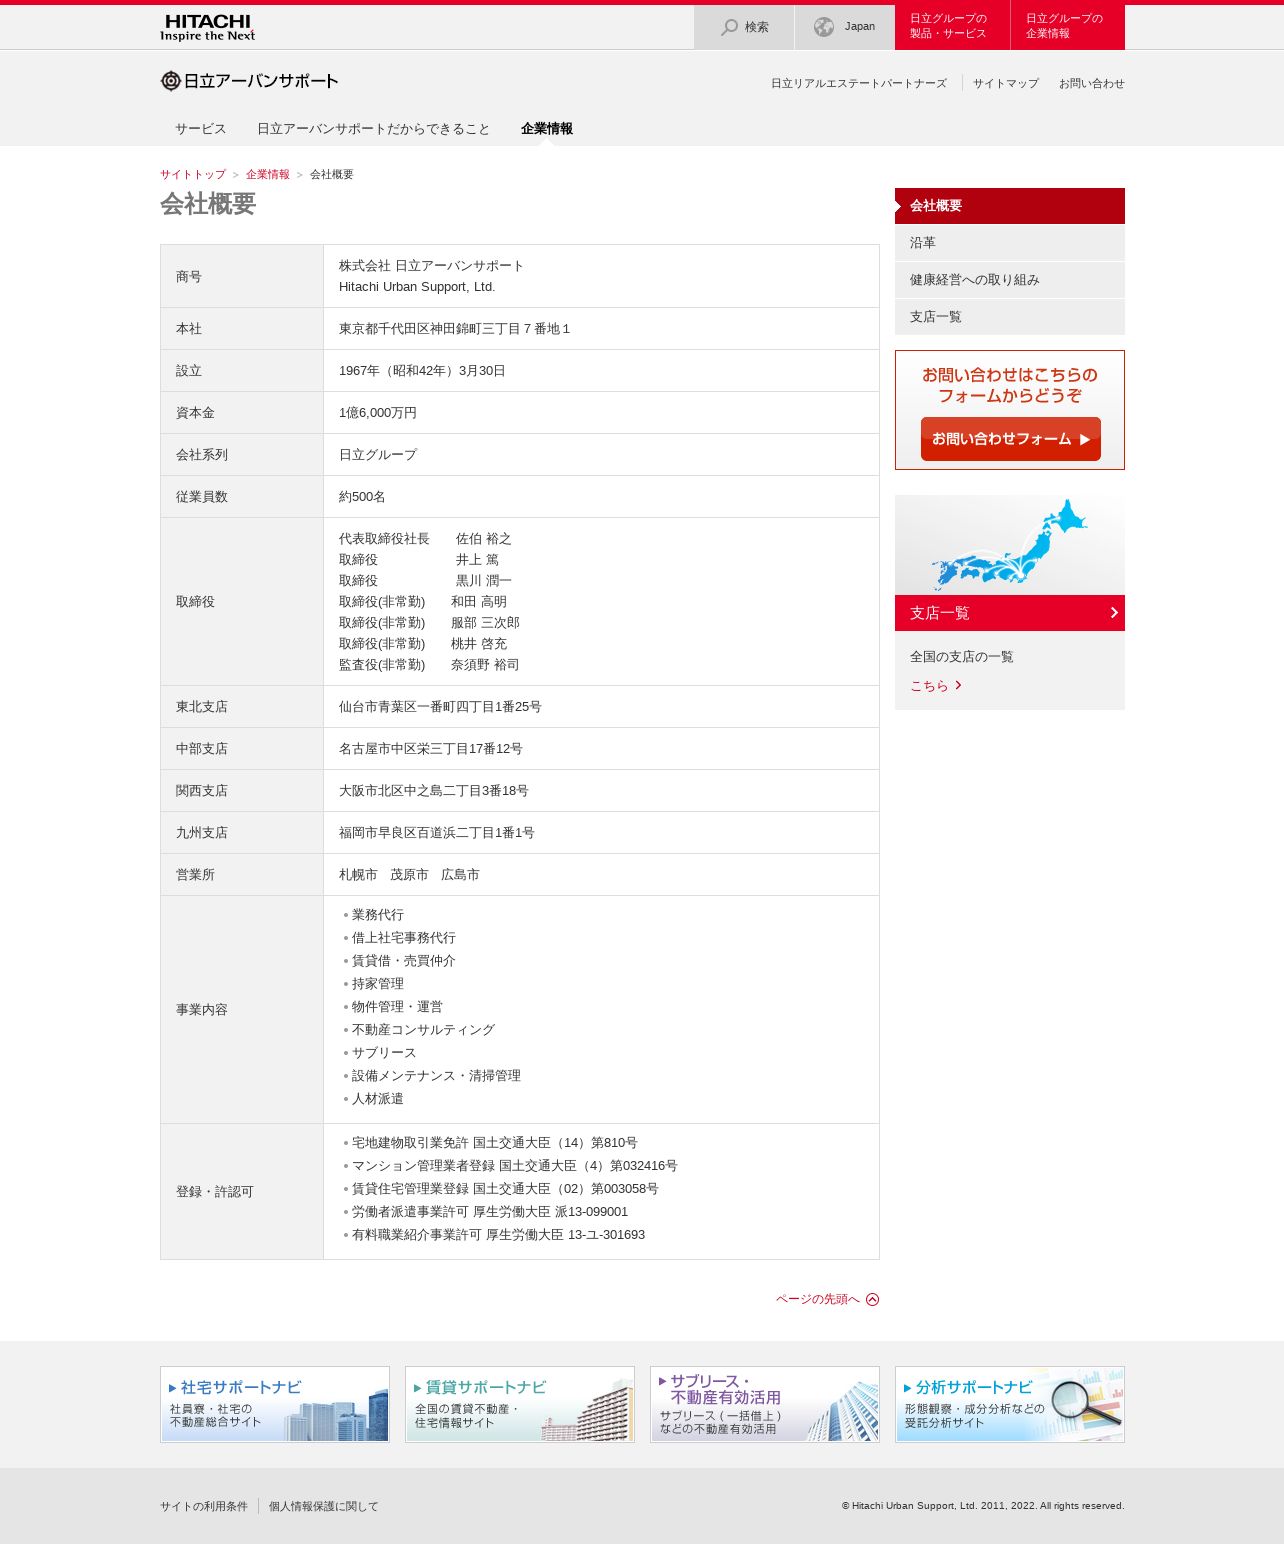The image size is (1284, 1544).
Task: Open 日立グループの企業情報 link
Action: click(1068, 27)
